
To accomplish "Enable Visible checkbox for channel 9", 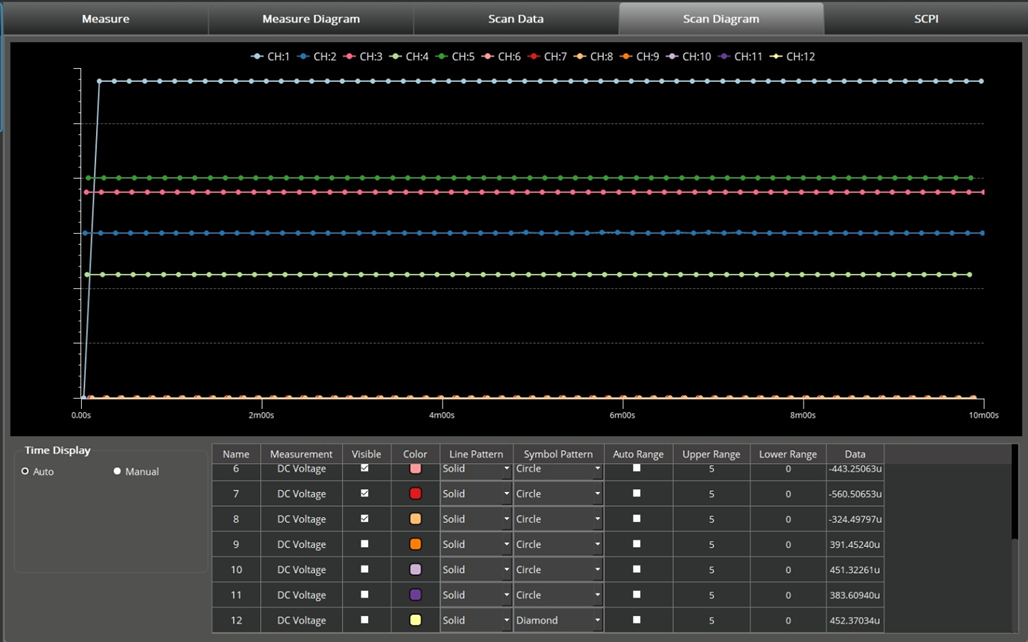I will point(365,544).
